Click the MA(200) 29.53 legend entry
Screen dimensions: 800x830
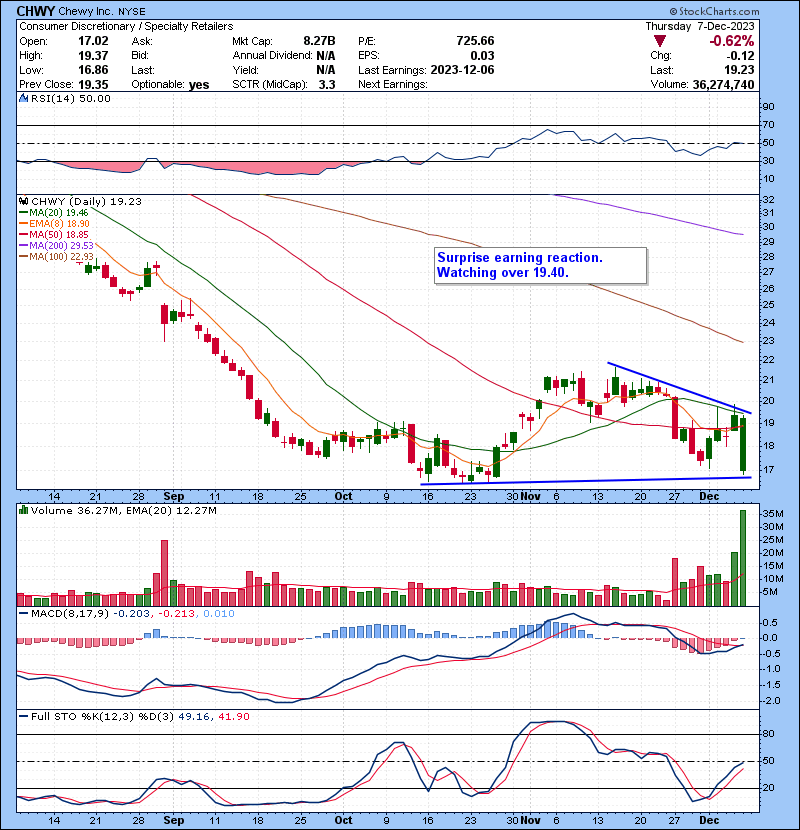point(56,246)
